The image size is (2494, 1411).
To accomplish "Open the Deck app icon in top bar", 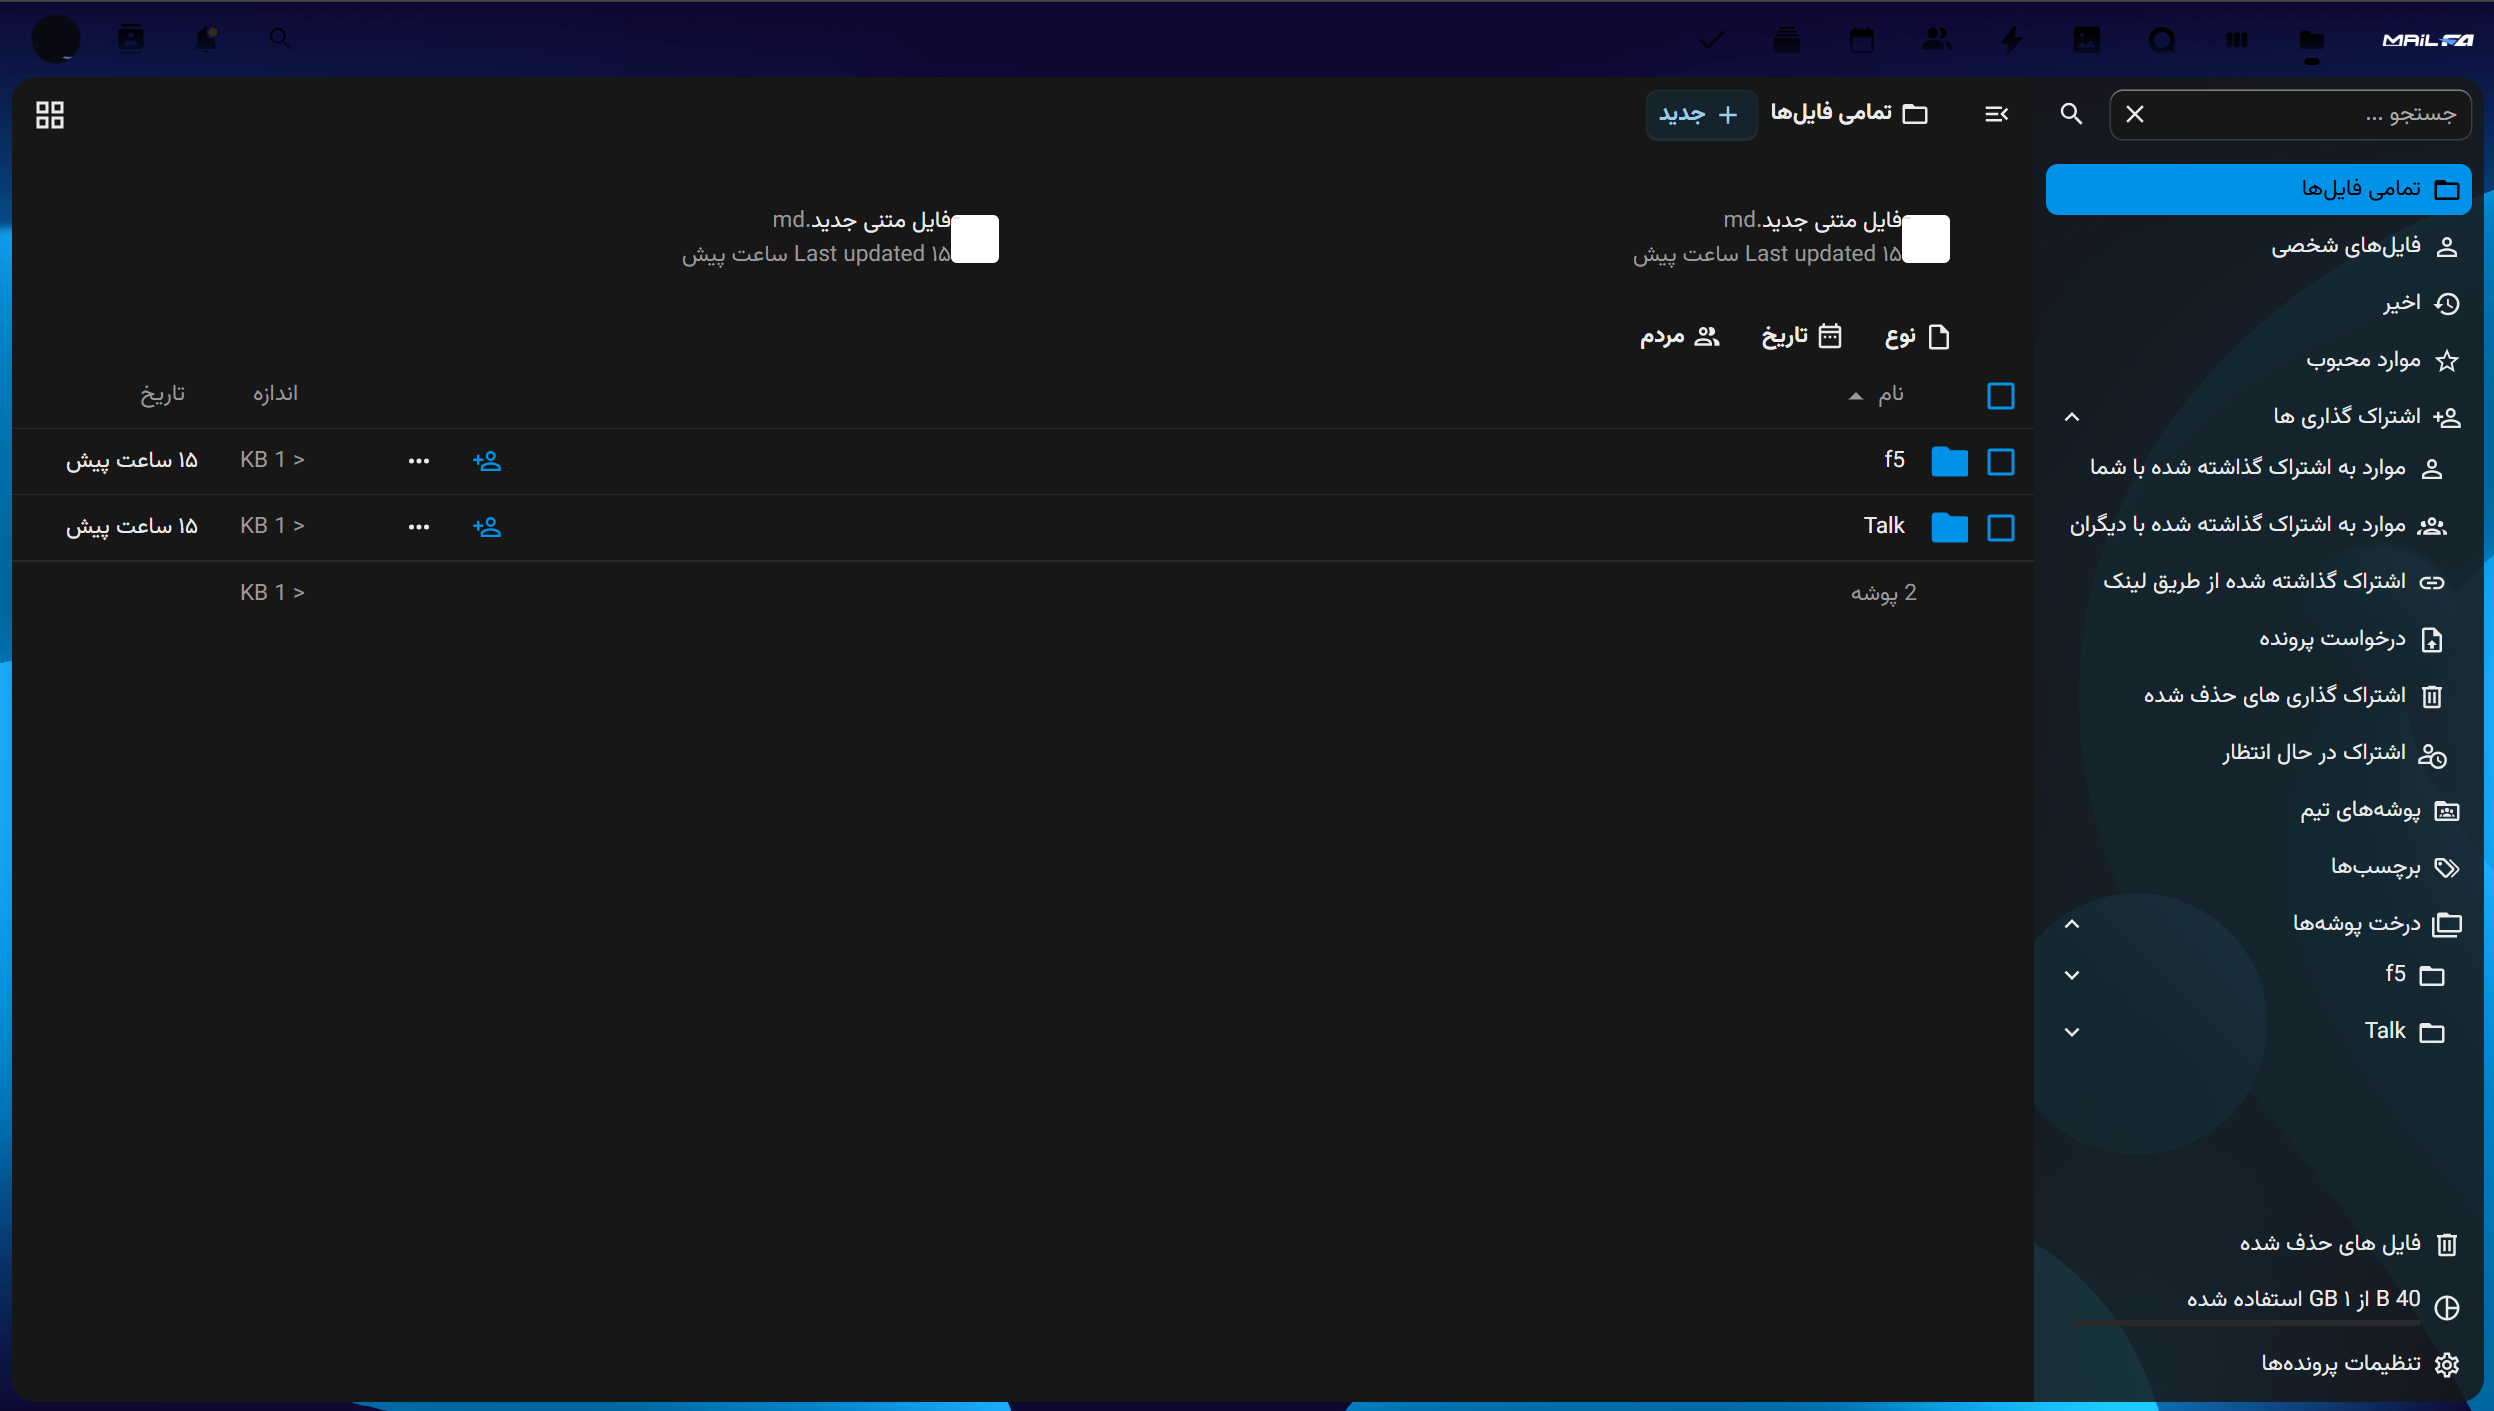I will pyautogui.click(x=2236, y=40).
